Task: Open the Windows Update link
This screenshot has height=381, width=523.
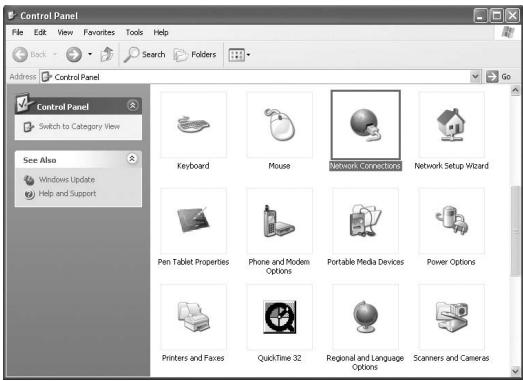Action: click(67, 179)
